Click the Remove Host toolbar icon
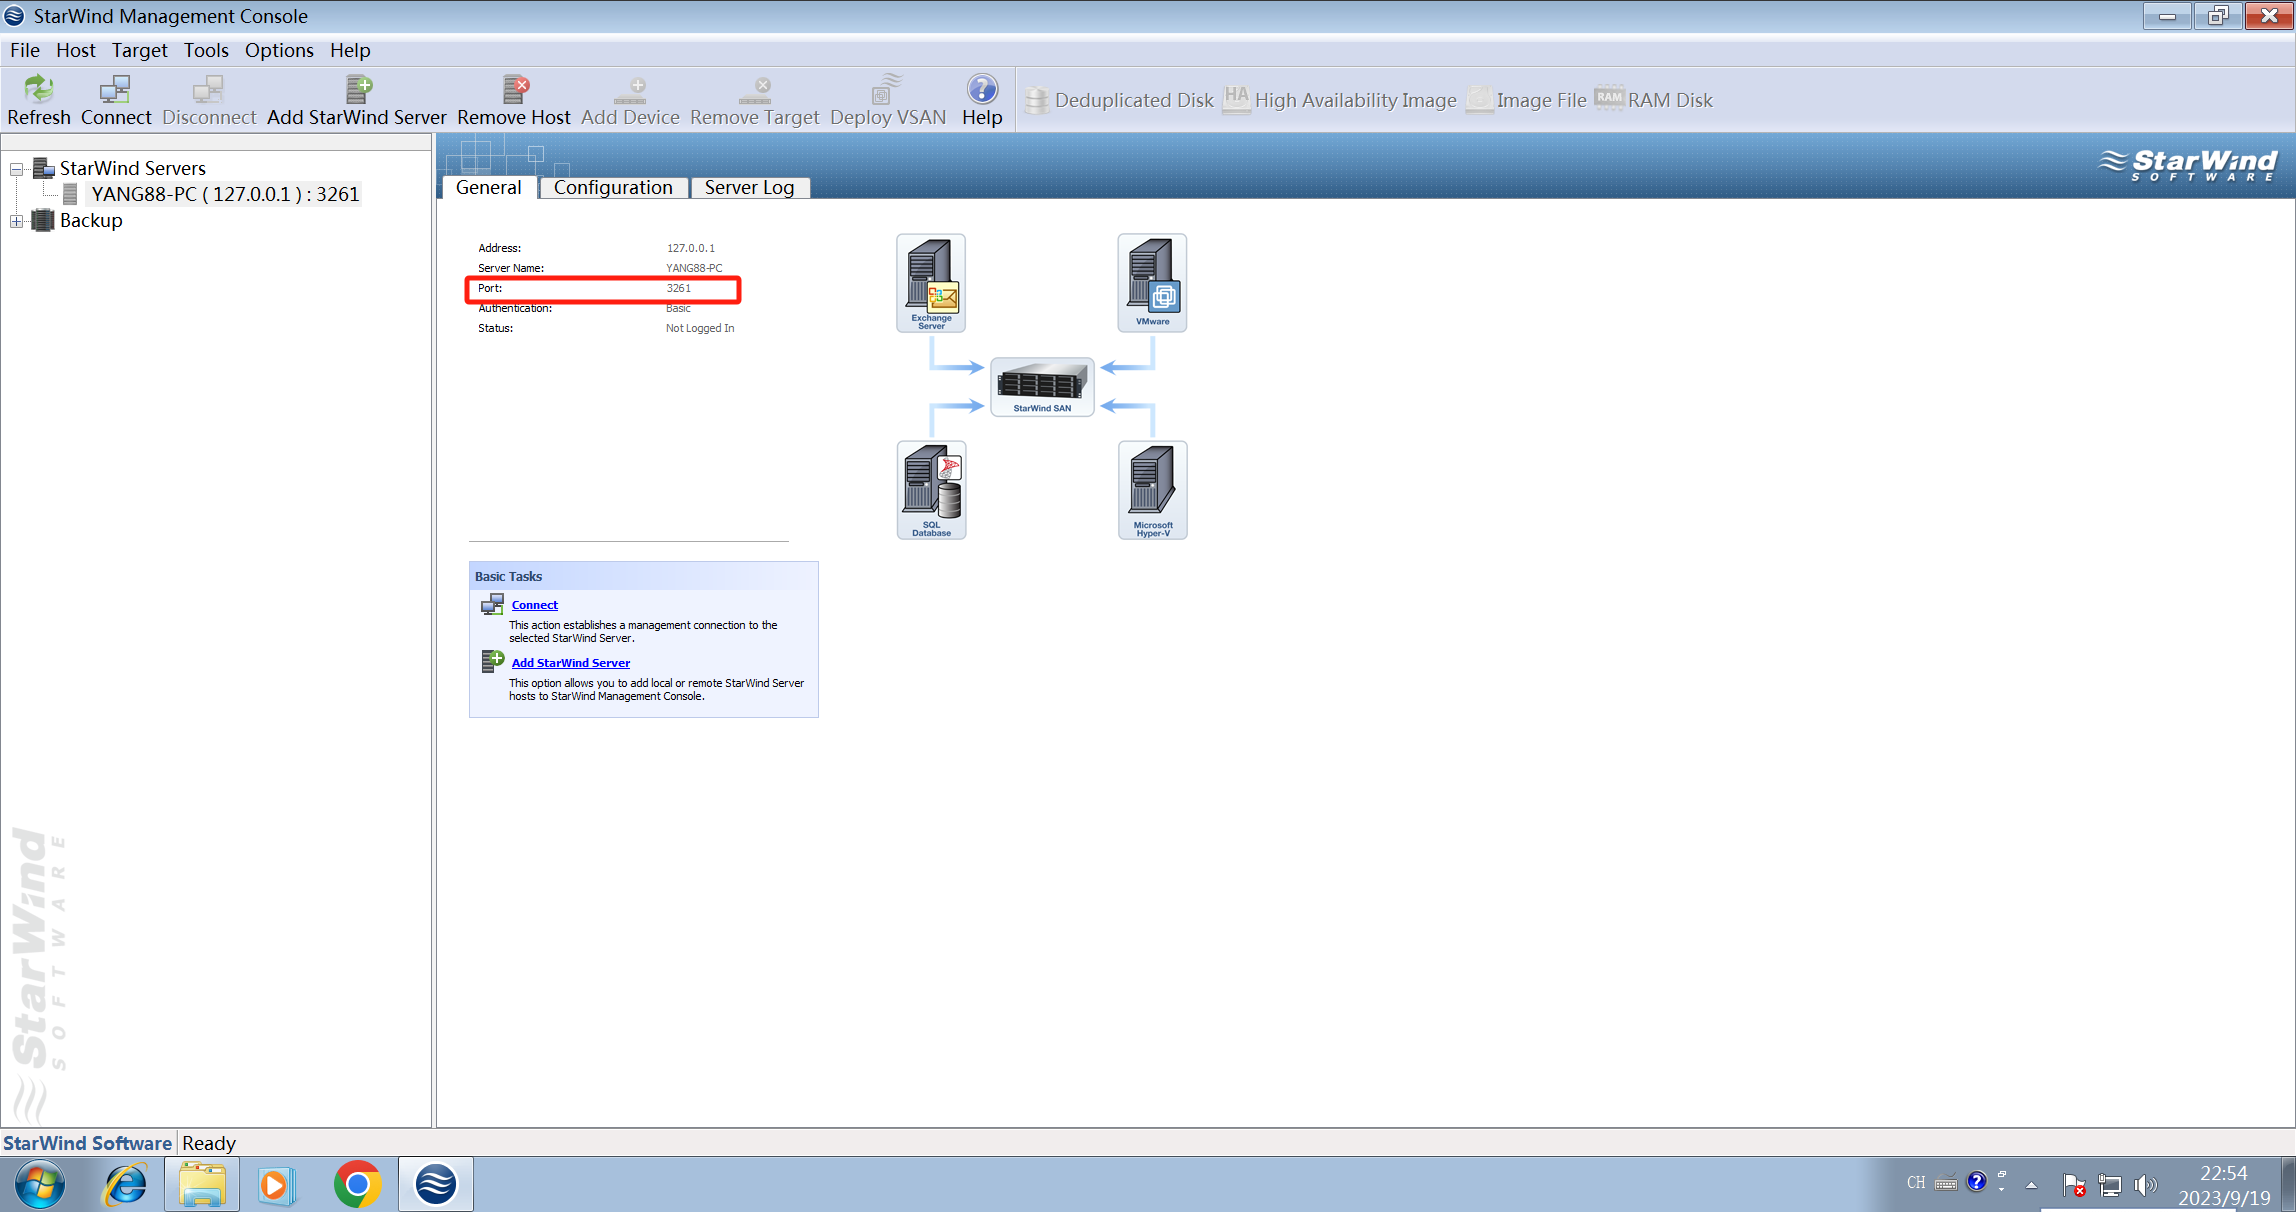Image resolution: width=2296 pixels, height=1212 pixels. pyautogui.click(x=514, y=99)
